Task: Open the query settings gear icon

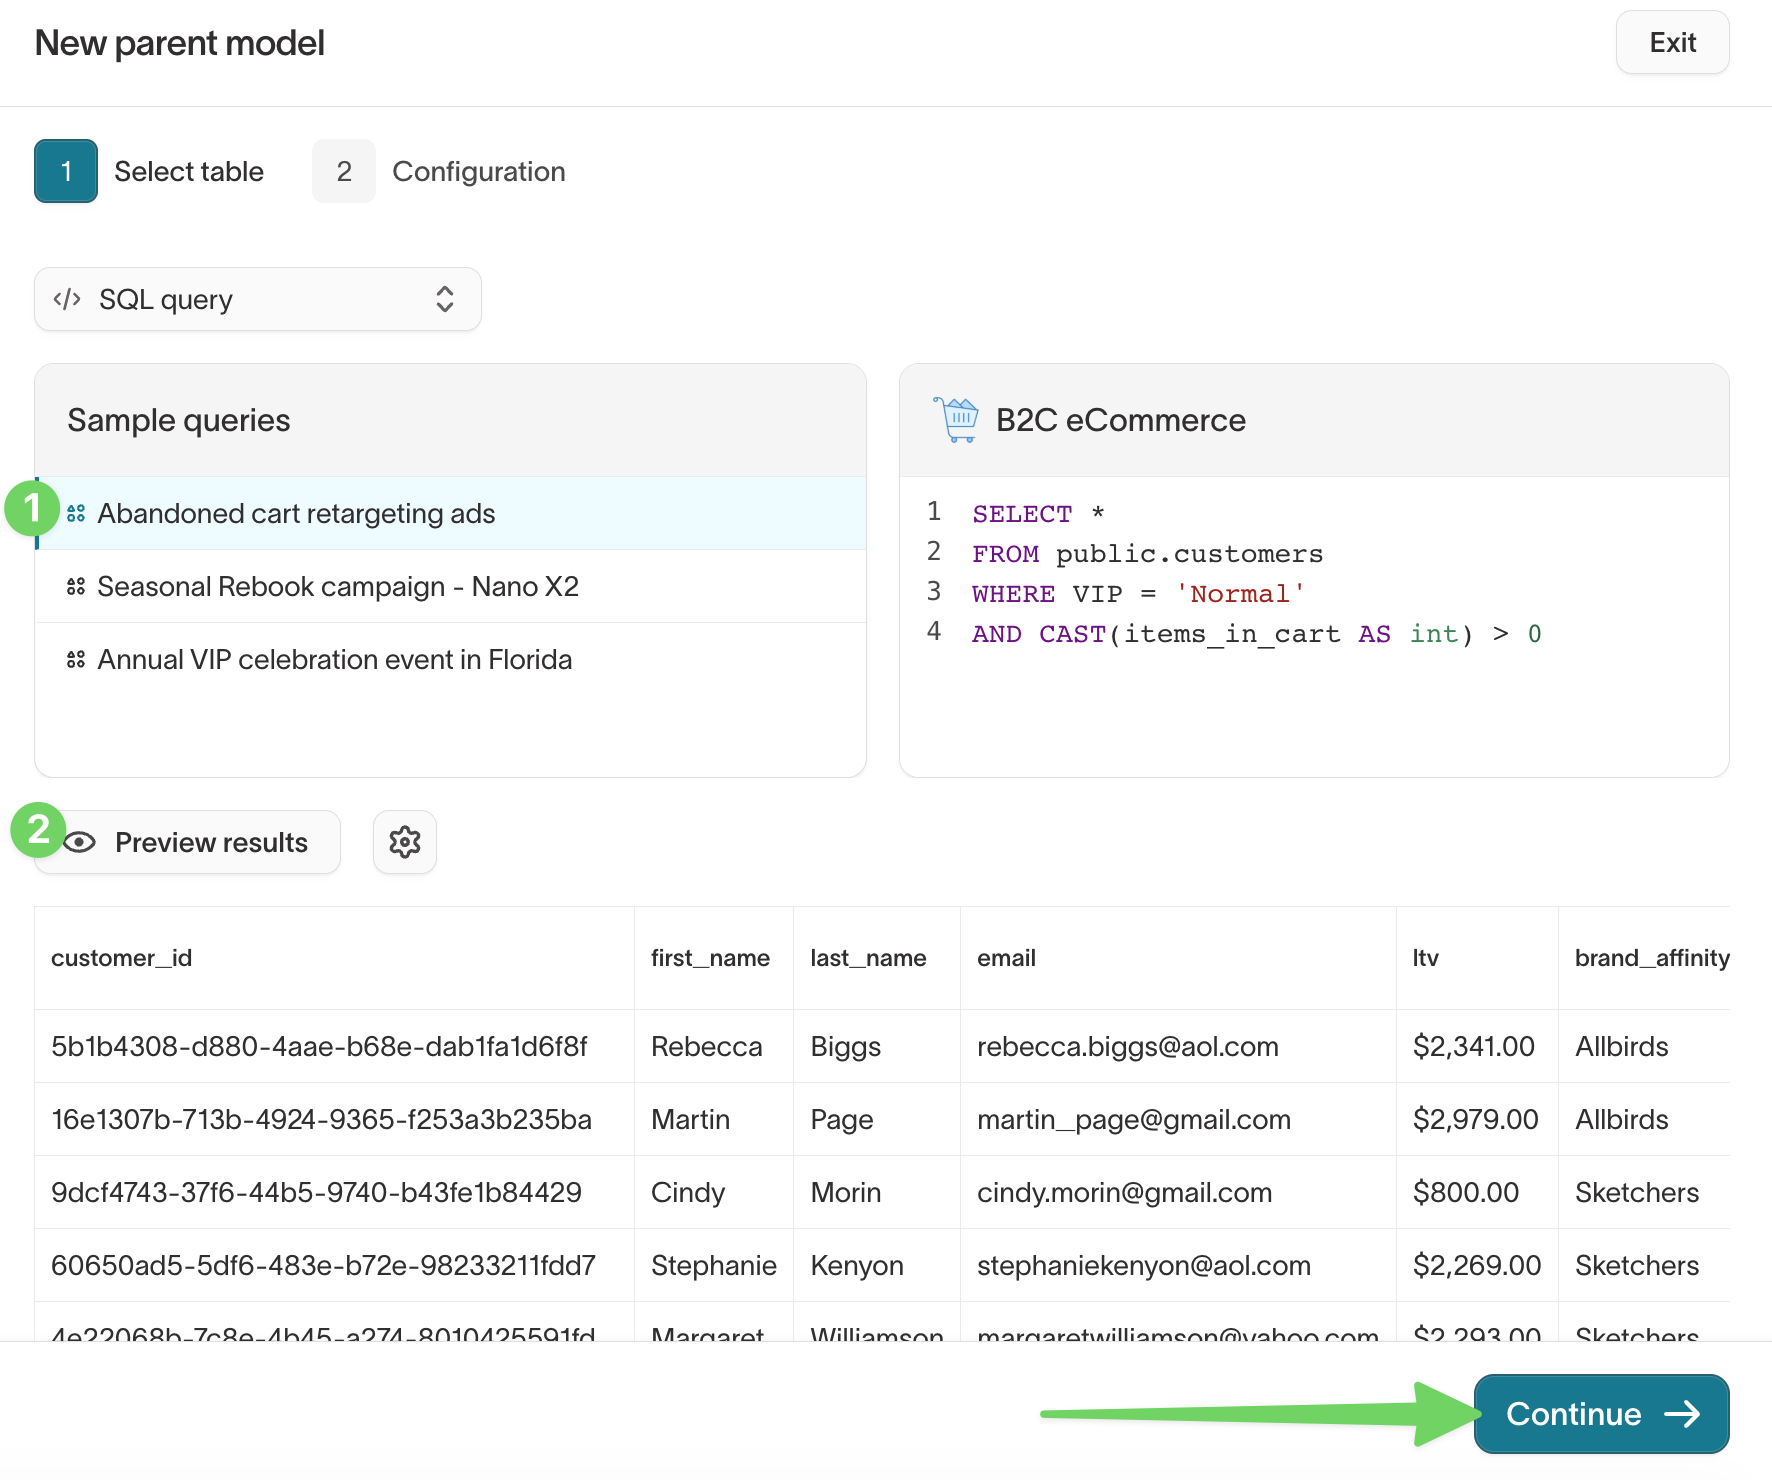Action: [x=404, y=842]
